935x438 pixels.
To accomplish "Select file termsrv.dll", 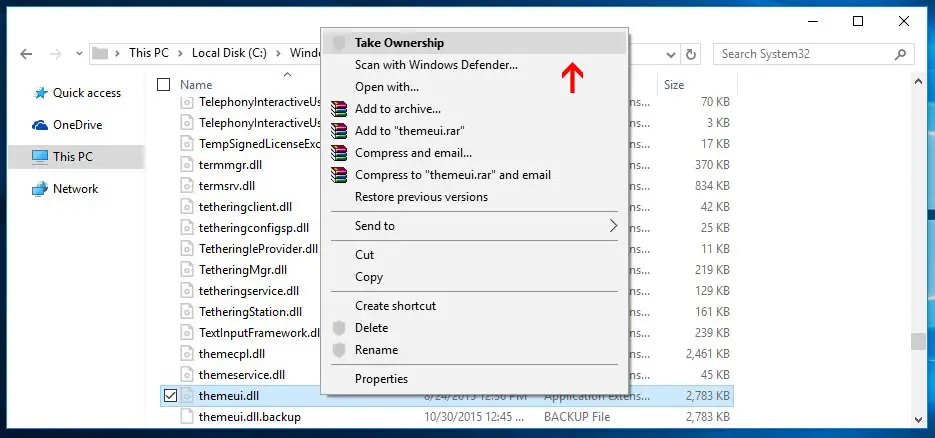I will pyautogui.click(x=227, y=186).
